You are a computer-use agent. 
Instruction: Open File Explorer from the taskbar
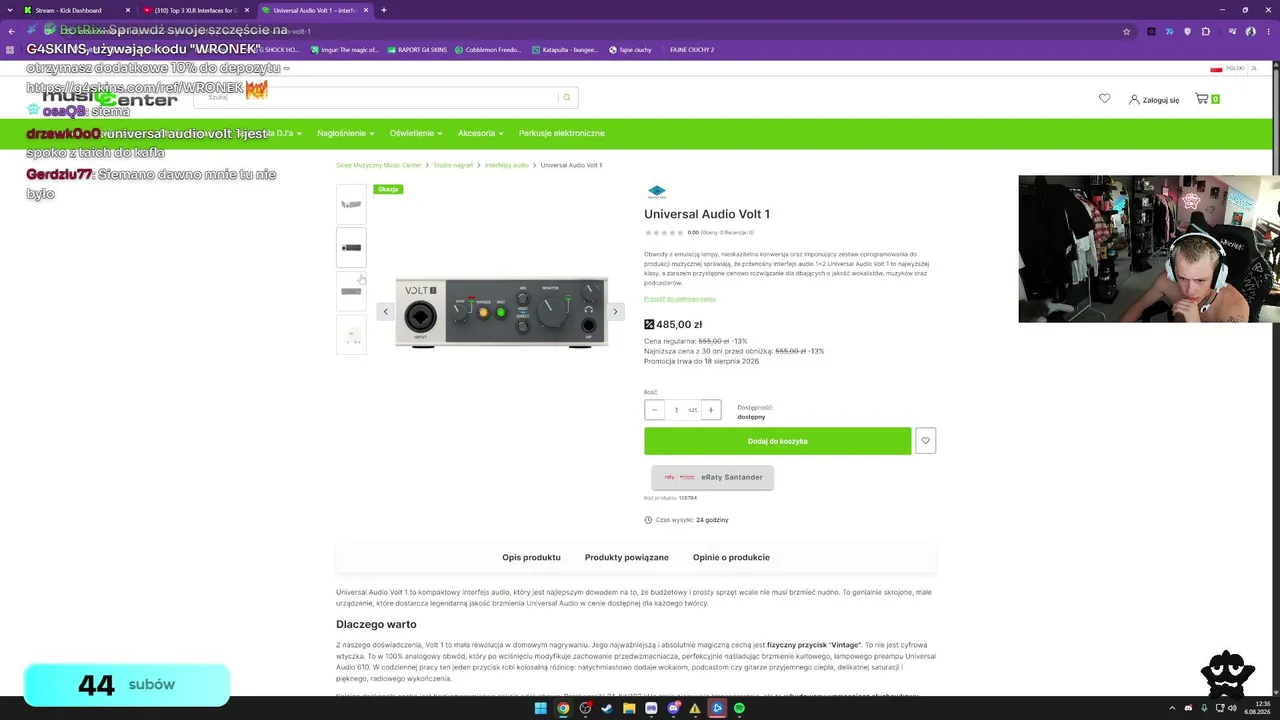click(629, 708)
